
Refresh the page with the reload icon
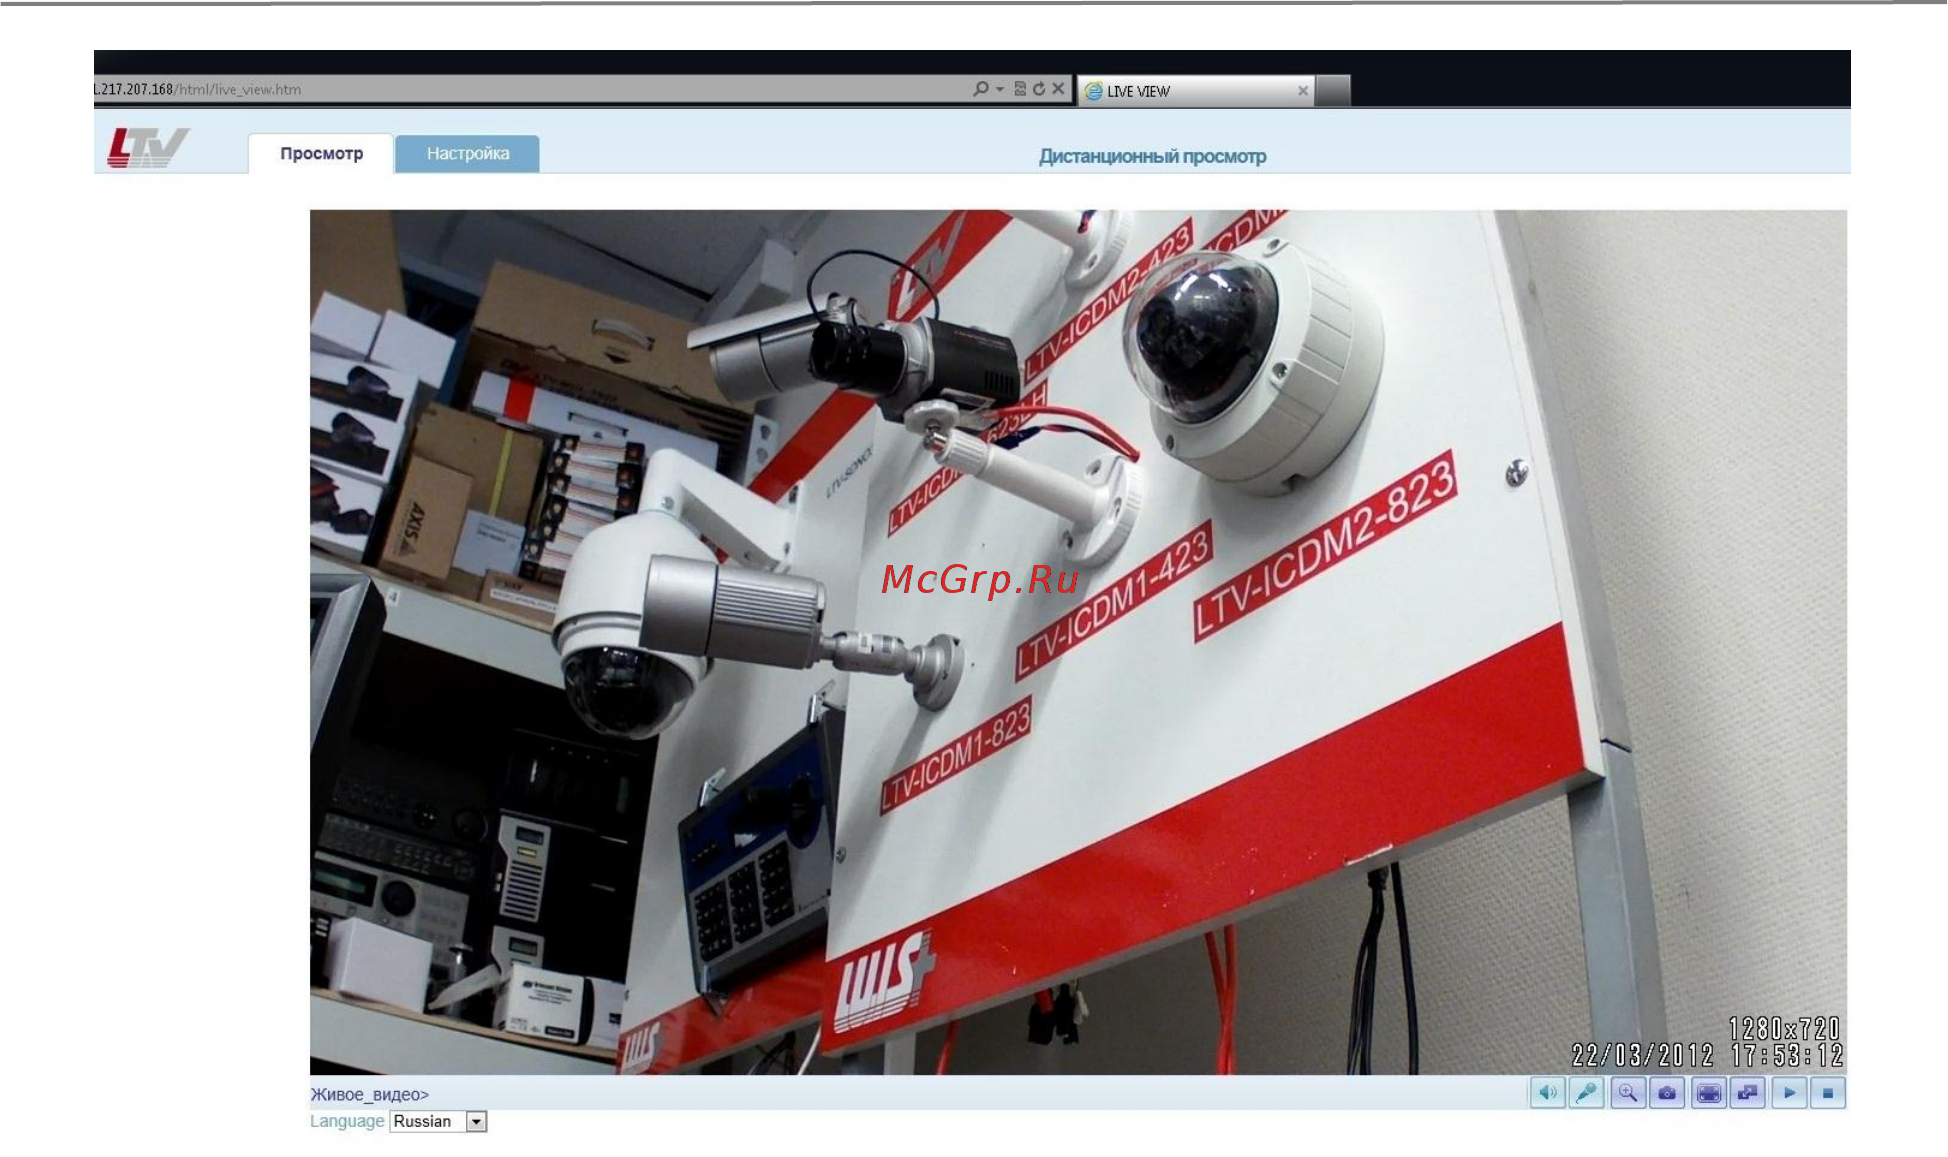point(1039,89)
